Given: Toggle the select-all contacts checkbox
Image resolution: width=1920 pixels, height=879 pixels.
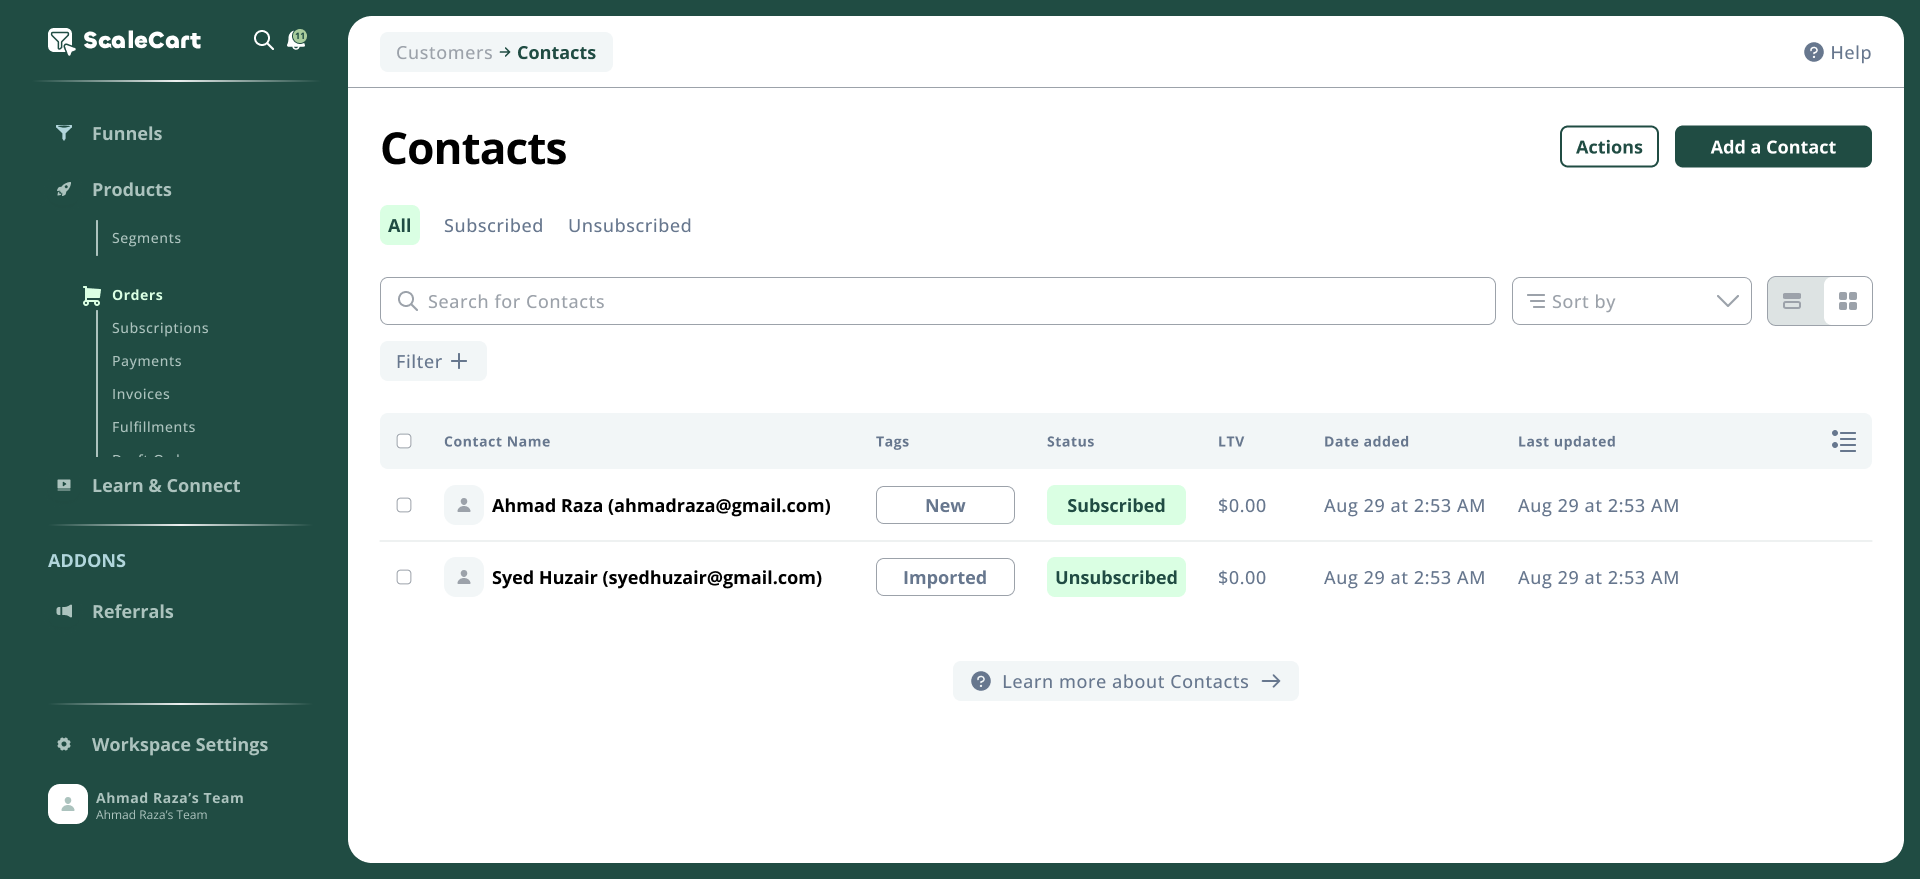Looking at the screenshot, I should click(x=404, y=441).
